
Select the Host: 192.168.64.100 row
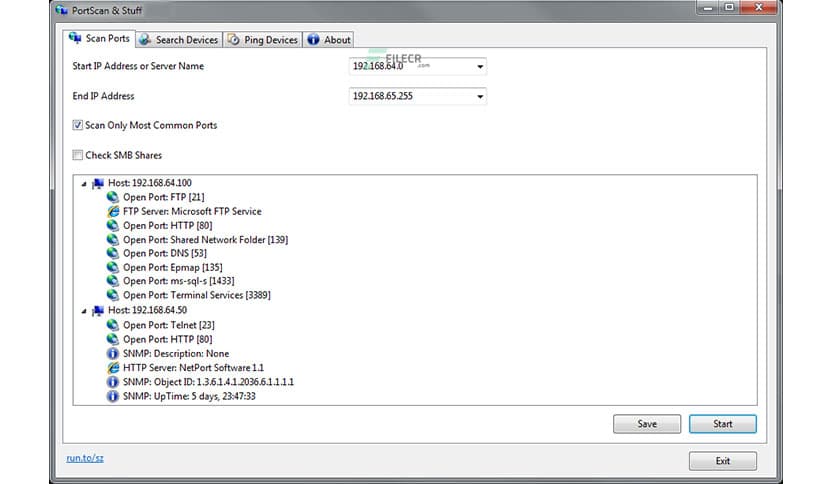pos(150,183)
